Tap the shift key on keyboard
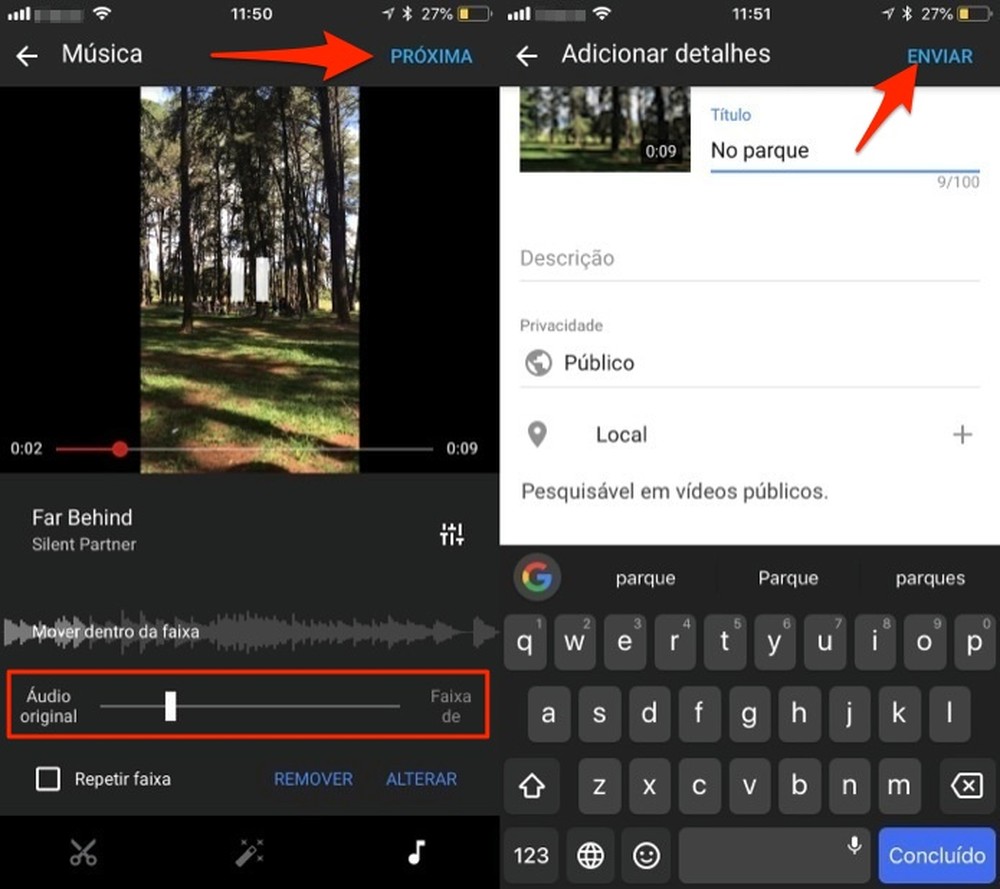This screenshot has width=1000, height=889. [532, 786]
